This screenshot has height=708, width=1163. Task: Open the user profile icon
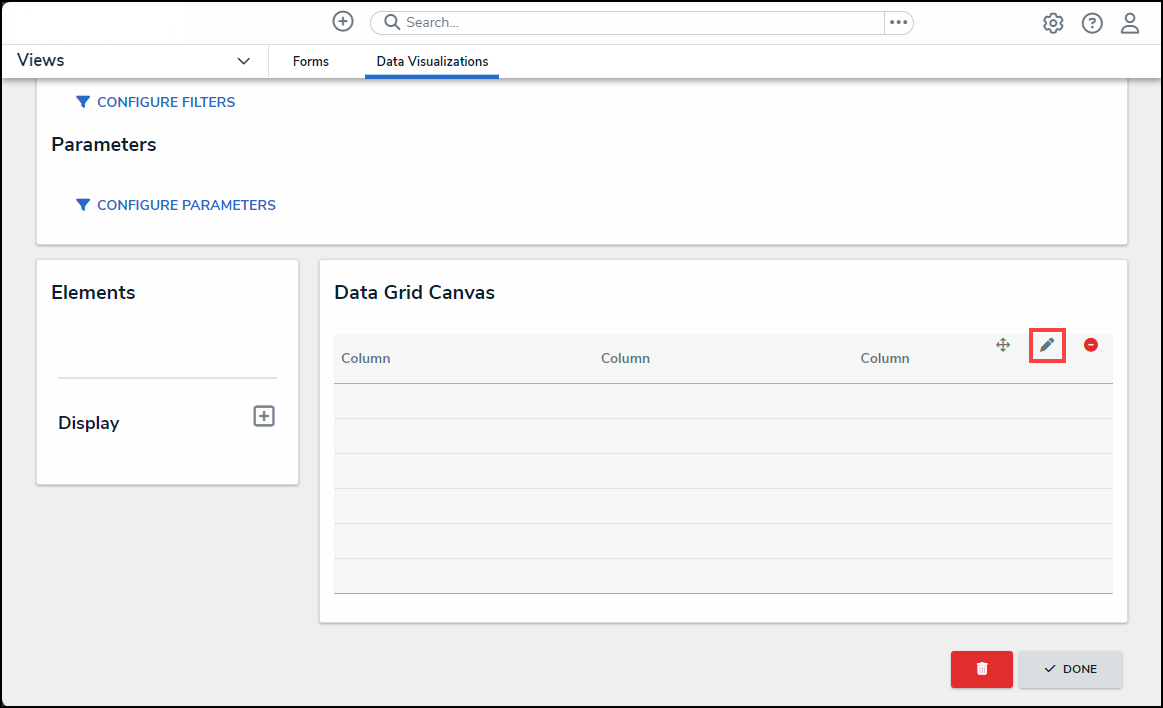[1130, 23]
